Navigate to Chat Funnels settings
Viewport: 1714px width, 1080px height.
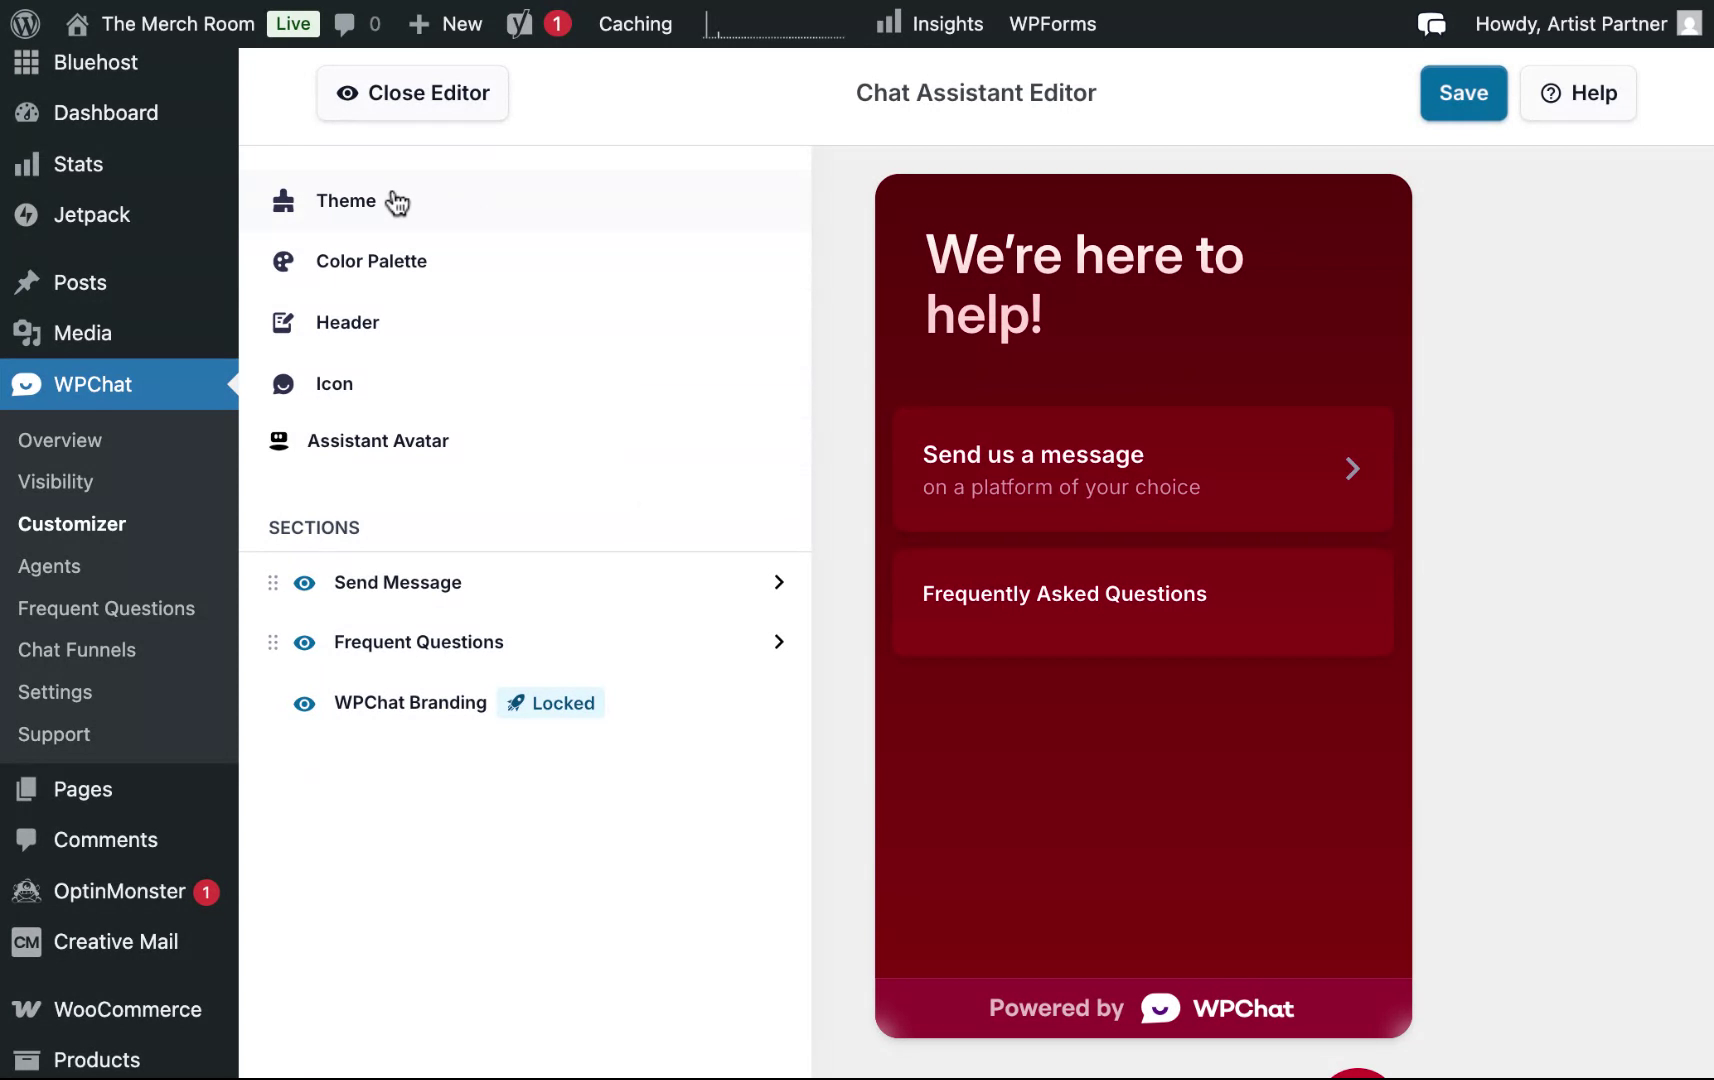click(77, 650)
